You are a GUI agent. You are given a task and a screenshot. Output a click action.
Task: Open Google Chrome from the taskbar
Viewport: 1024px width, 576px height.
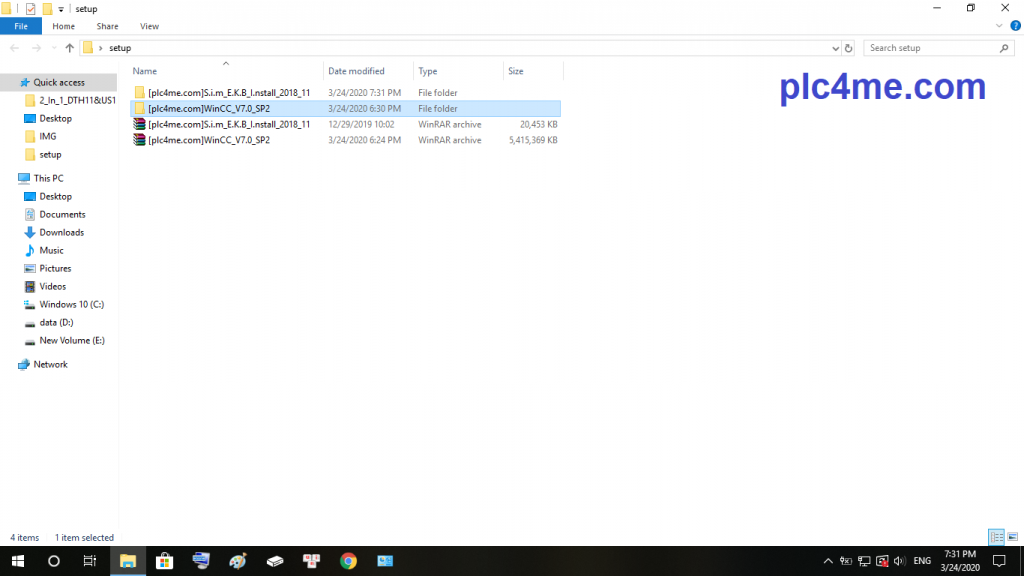(348, 561)
